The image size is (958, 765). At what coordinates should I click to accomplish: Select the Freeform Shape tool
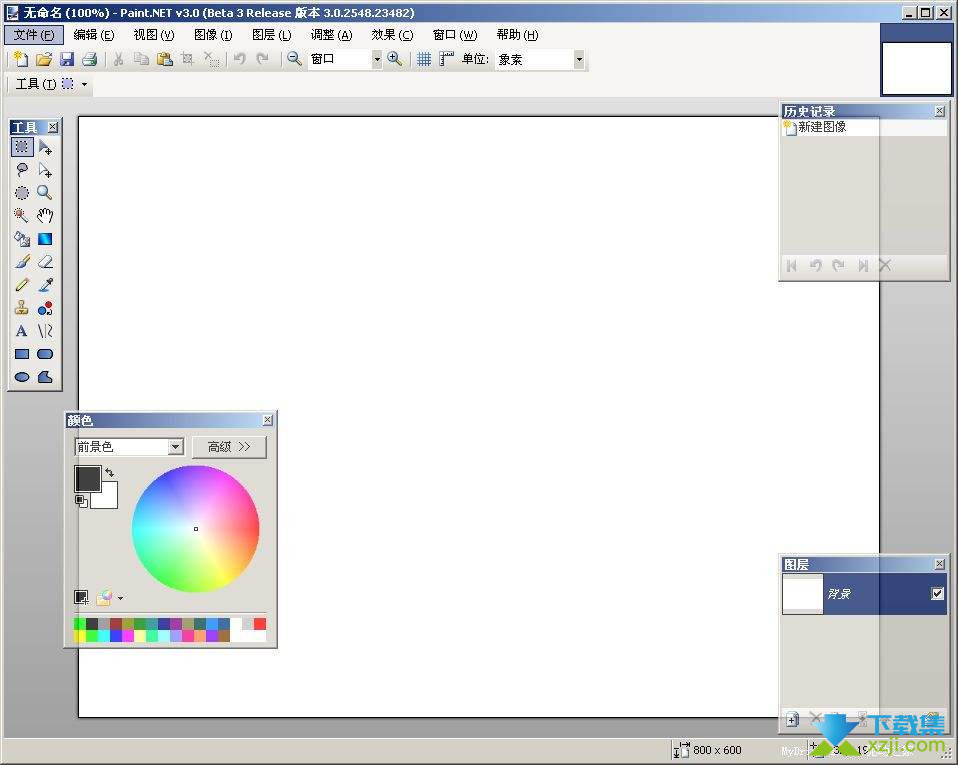[45, 377]
